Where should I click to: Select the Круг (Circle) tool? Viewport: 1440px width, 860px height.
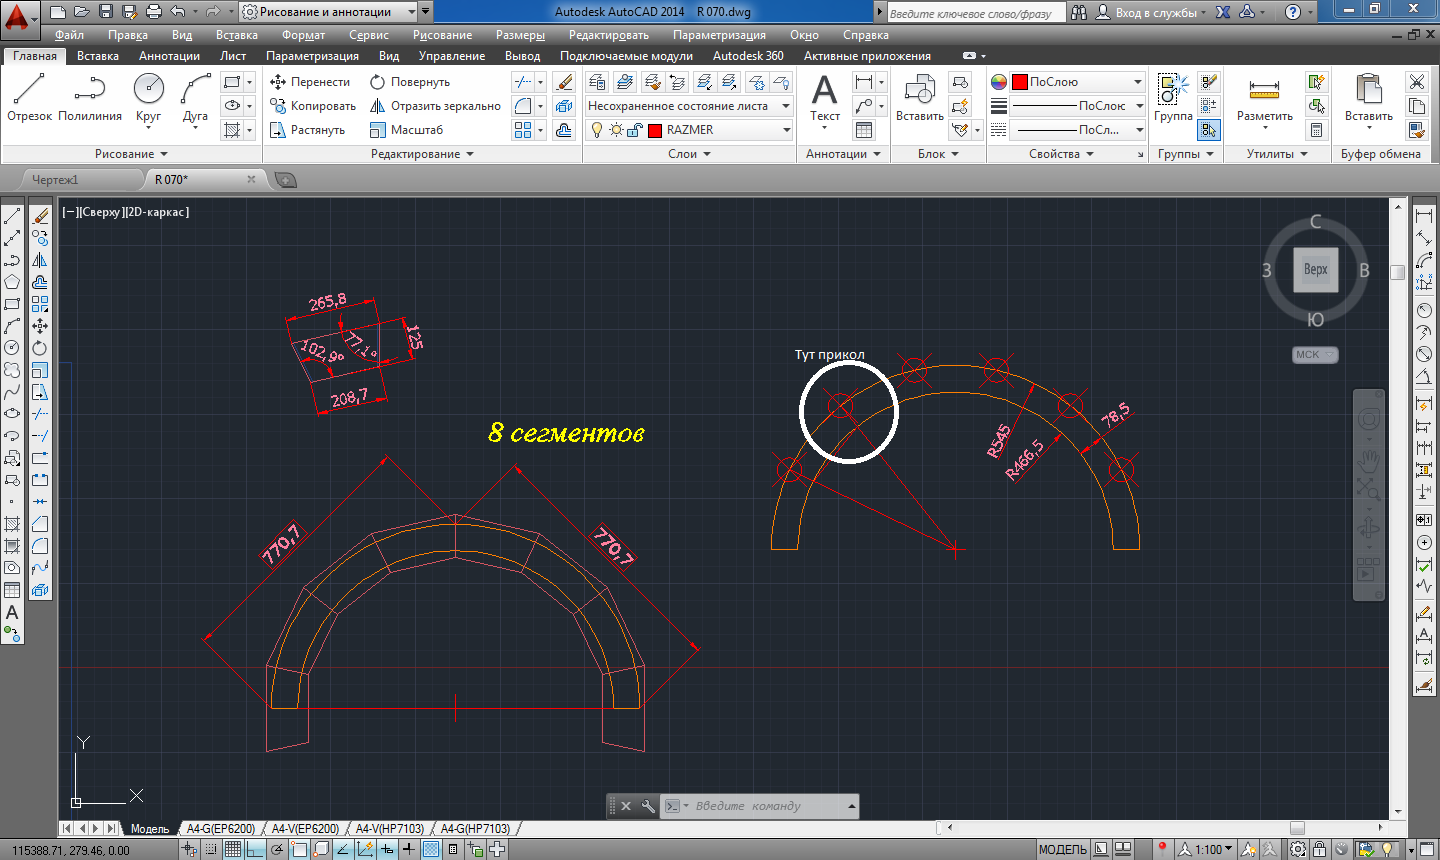pyautogui.click(x=148, y=98)
